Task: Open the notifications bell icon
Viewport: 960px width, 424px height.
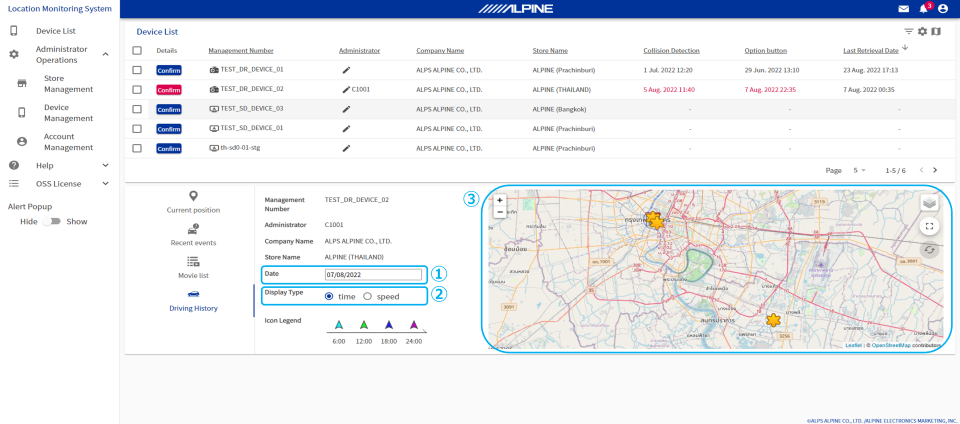Action: (923, 9)
